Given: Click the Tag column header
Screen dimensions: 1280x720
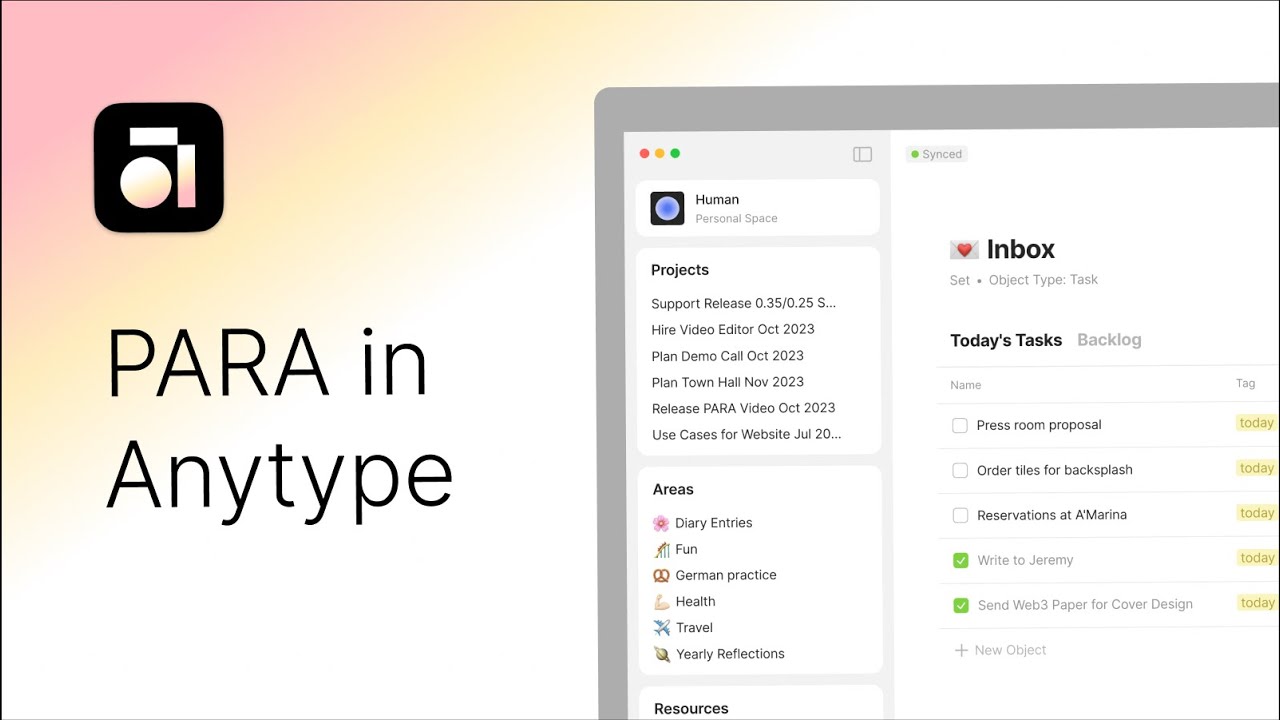Looking at the screenshot, I should [1245, 383].
